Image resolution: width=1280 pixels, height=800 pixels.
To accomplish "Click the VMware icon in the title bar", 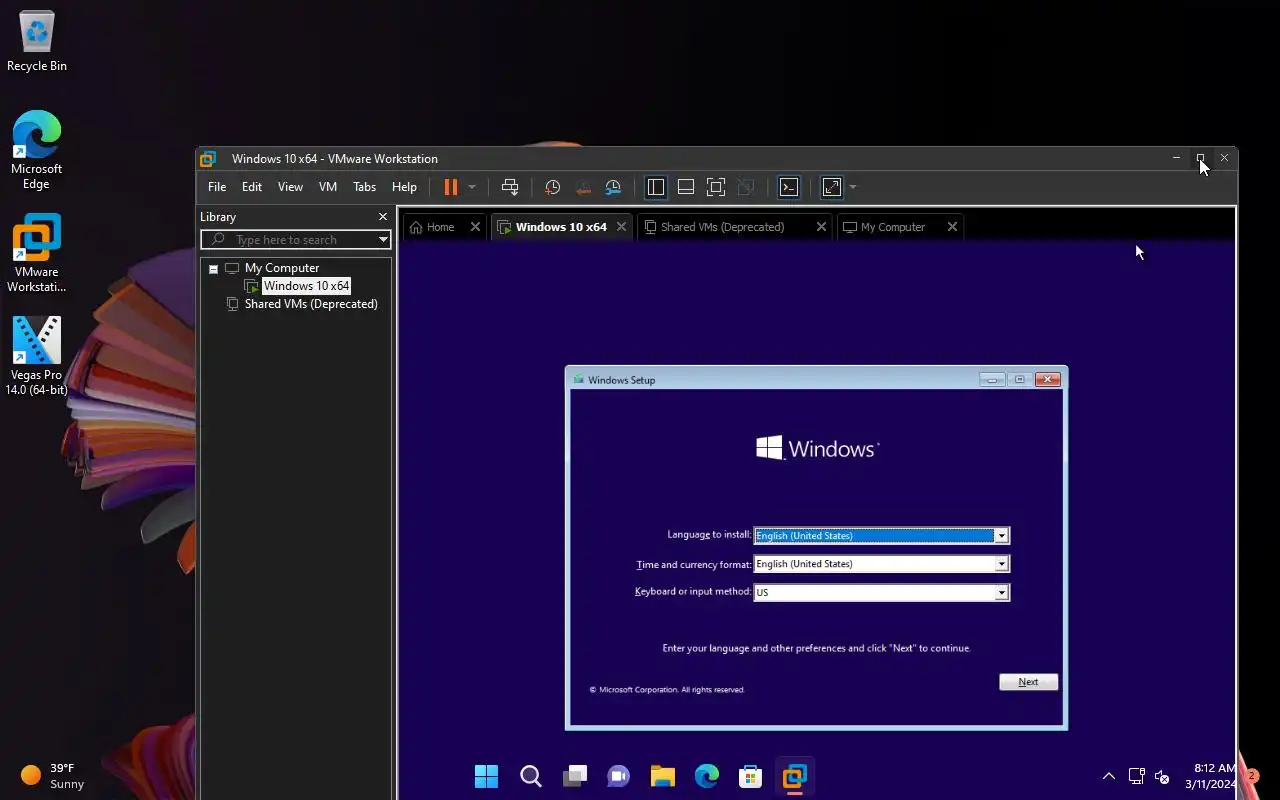I will pyautogui.click(x=208, y=158).
